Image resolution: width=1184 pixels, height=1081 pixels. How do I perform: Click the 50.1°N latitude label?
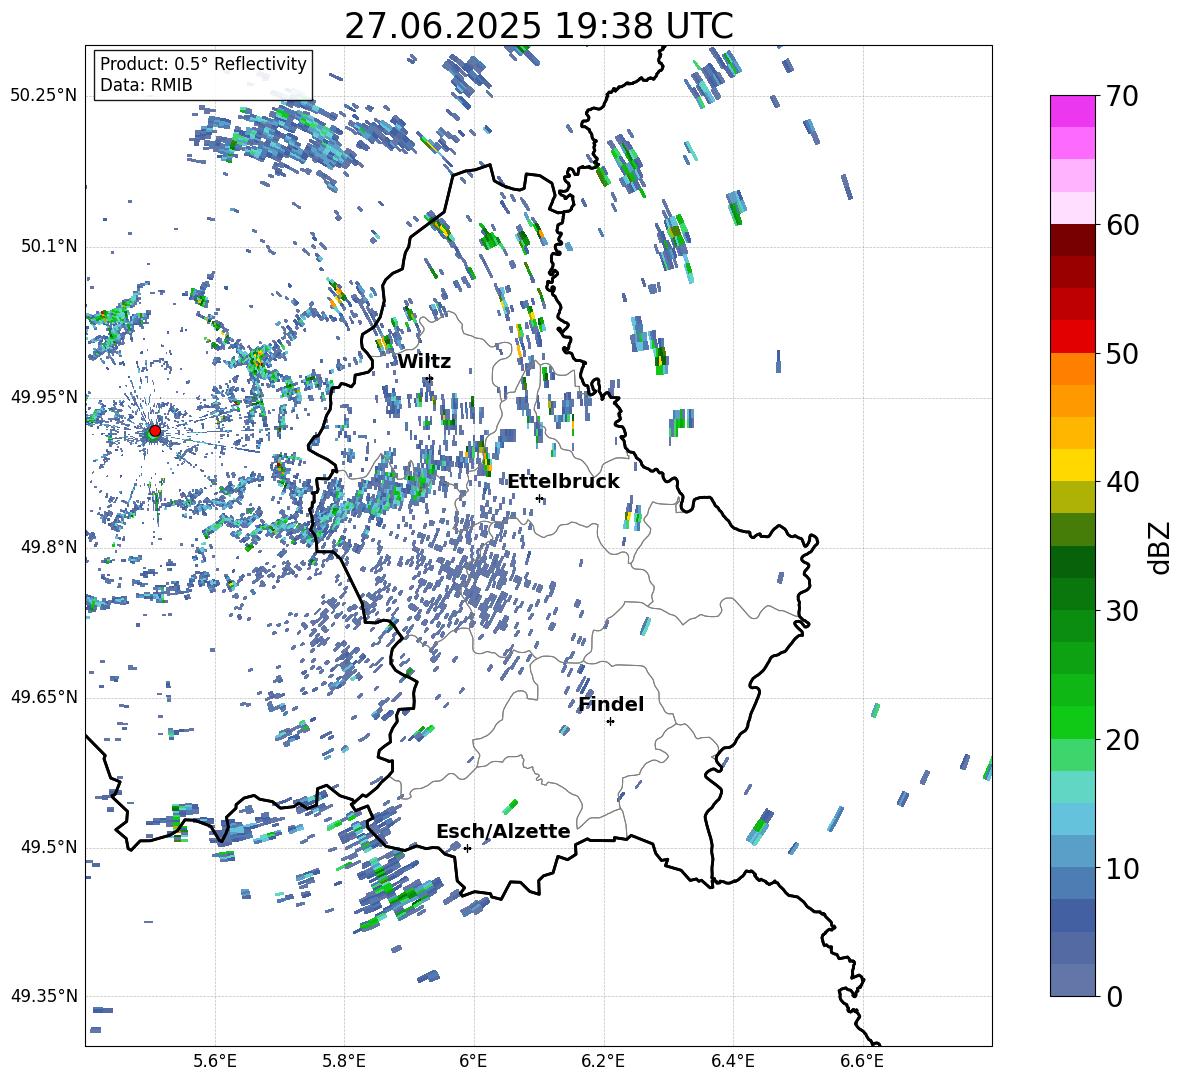(49, 247)
